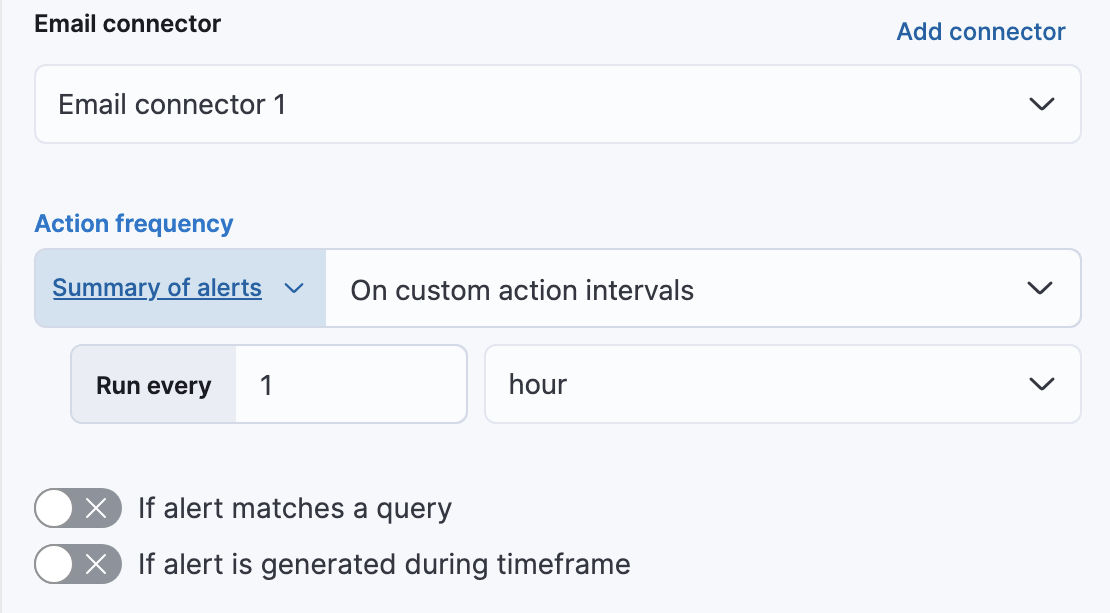The width and height of the screenshot is (1110, 613).
Task: Click the Add connector link
Action: point(980,31)
